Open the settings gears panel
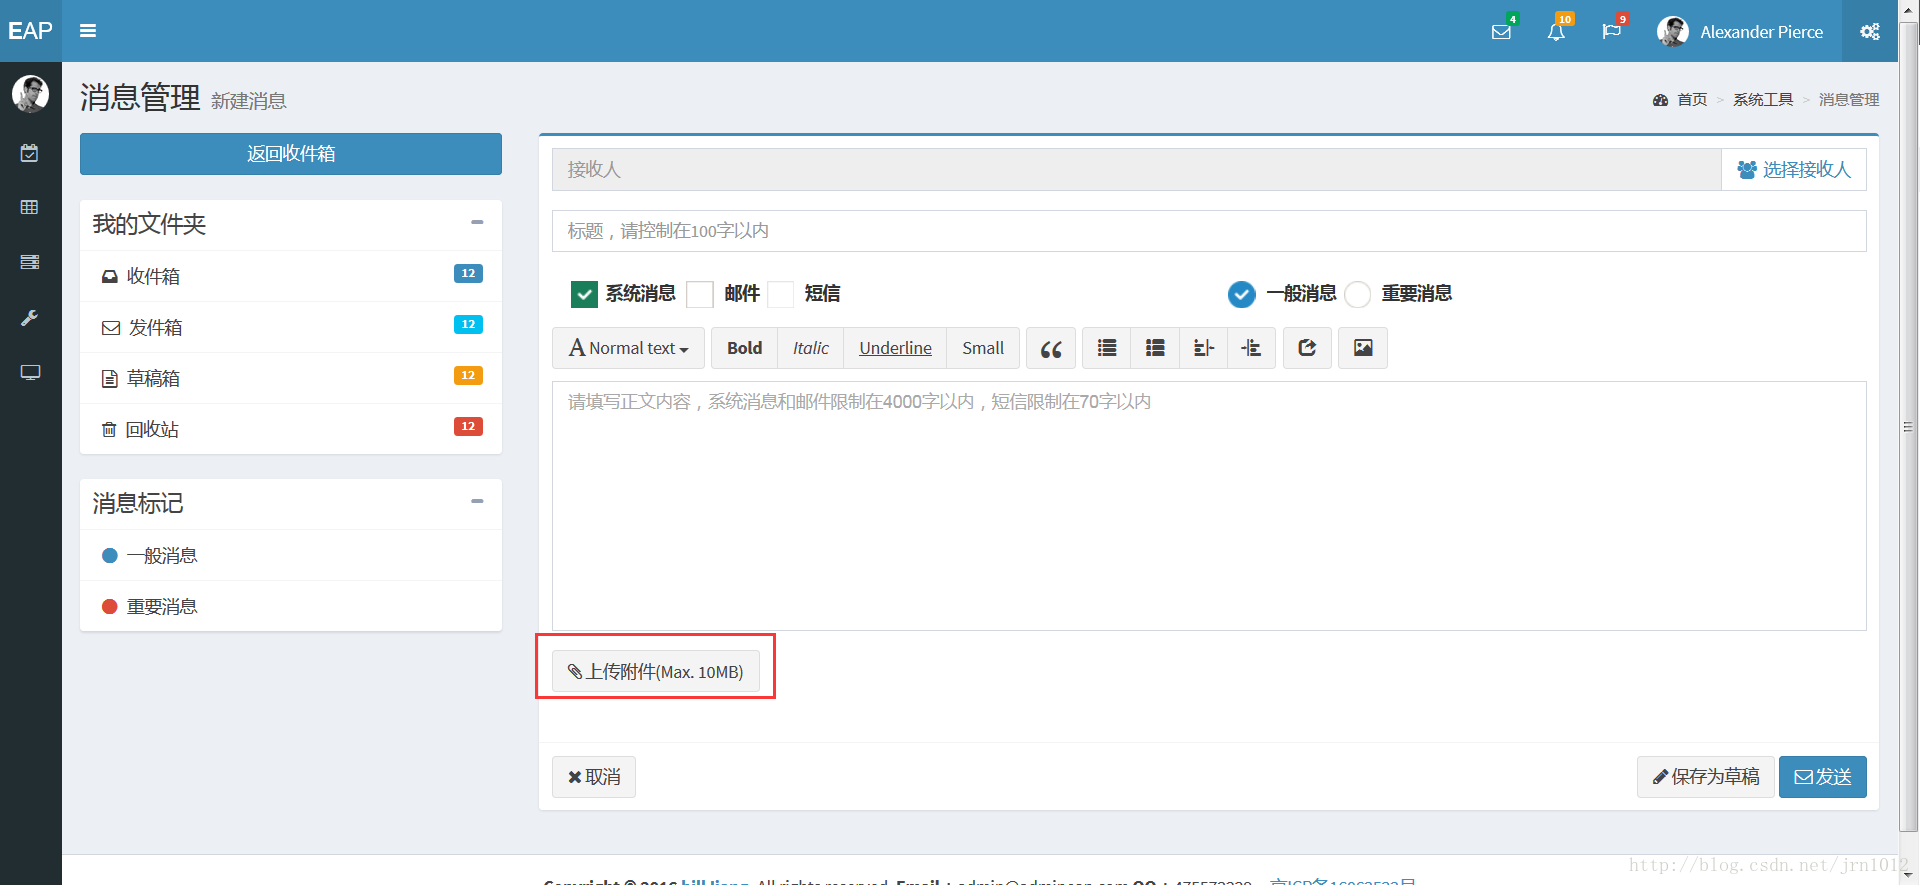The width and height of the screenshot is (1920, 885). [1869, 31]
